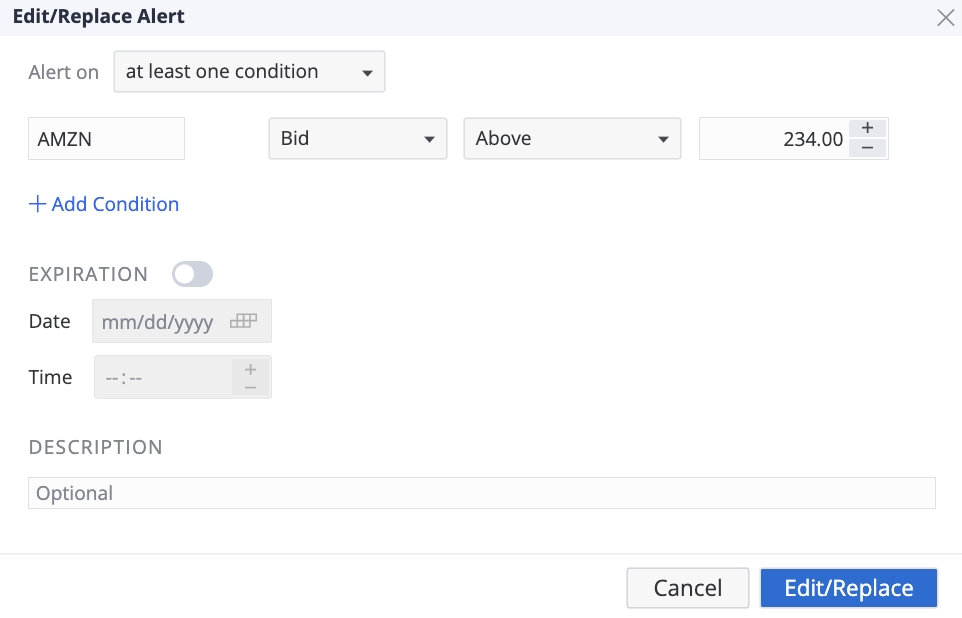The height and width of the screenshot is (618, 962).
Task: Click the Edit/Replace Alert title bar
Action: pos(400,17)
